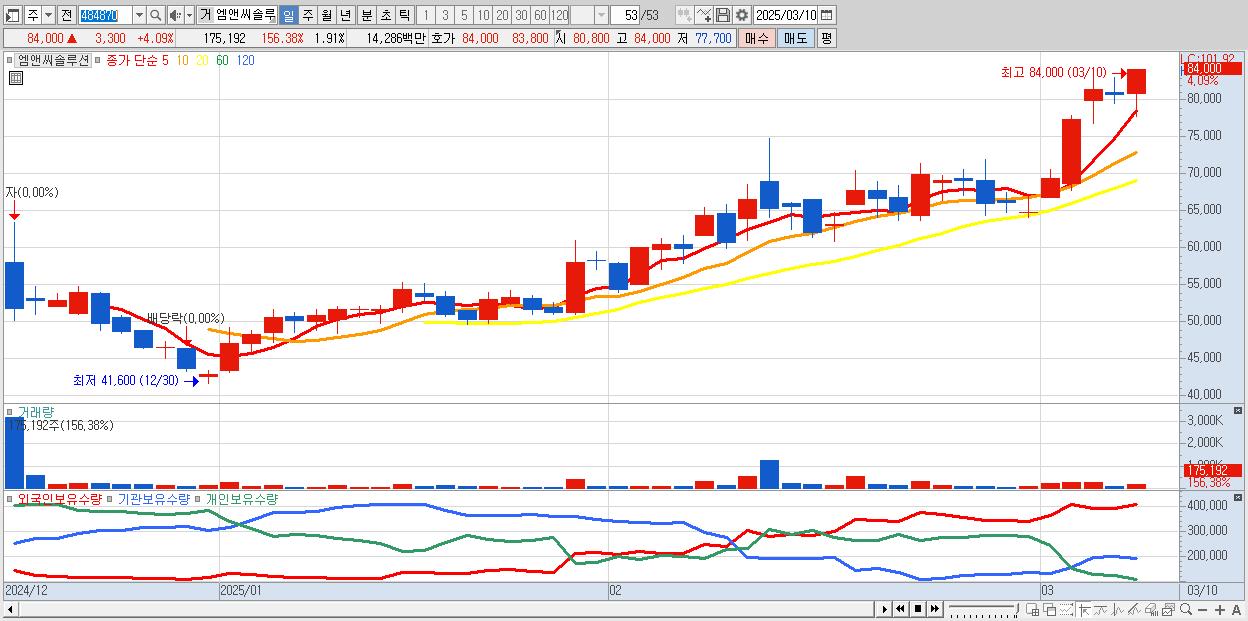Click the dotted line chart icon in bottom toolbar

(x=1066, y=609)
